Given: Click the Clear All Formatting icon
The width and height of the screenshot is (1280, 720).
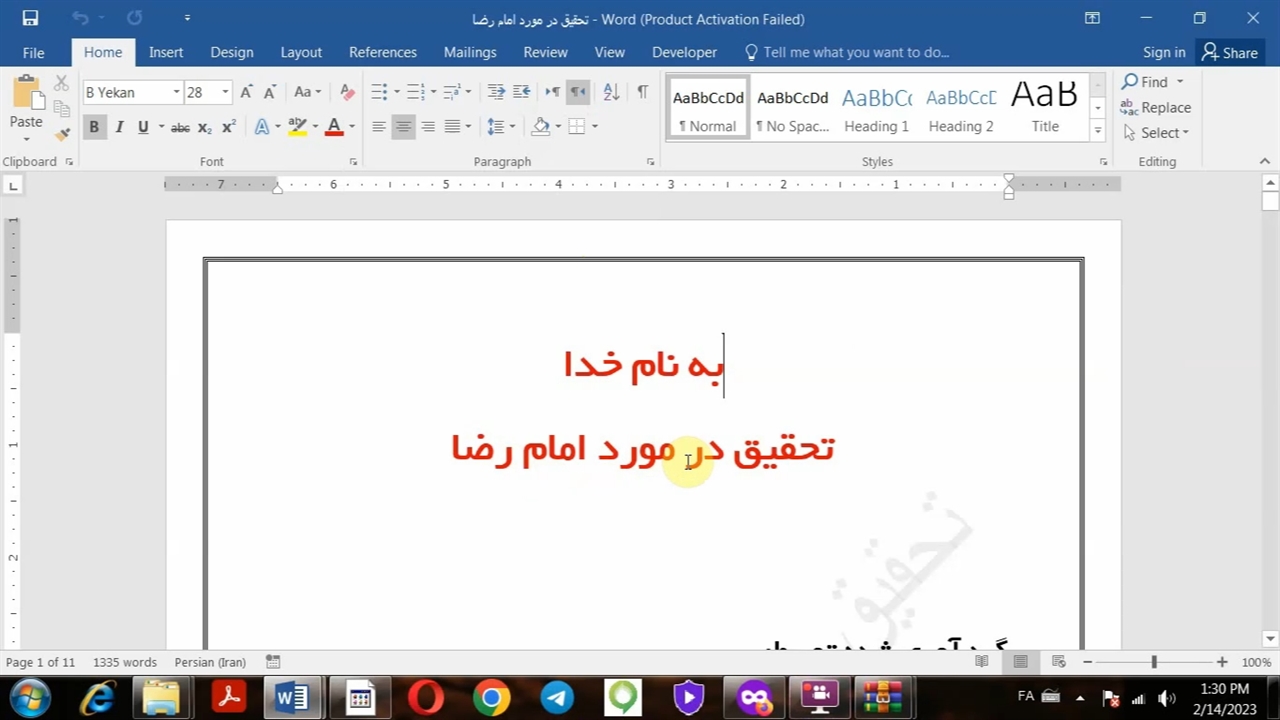Looking at the screenshot, I should click(x=347, y=92).
